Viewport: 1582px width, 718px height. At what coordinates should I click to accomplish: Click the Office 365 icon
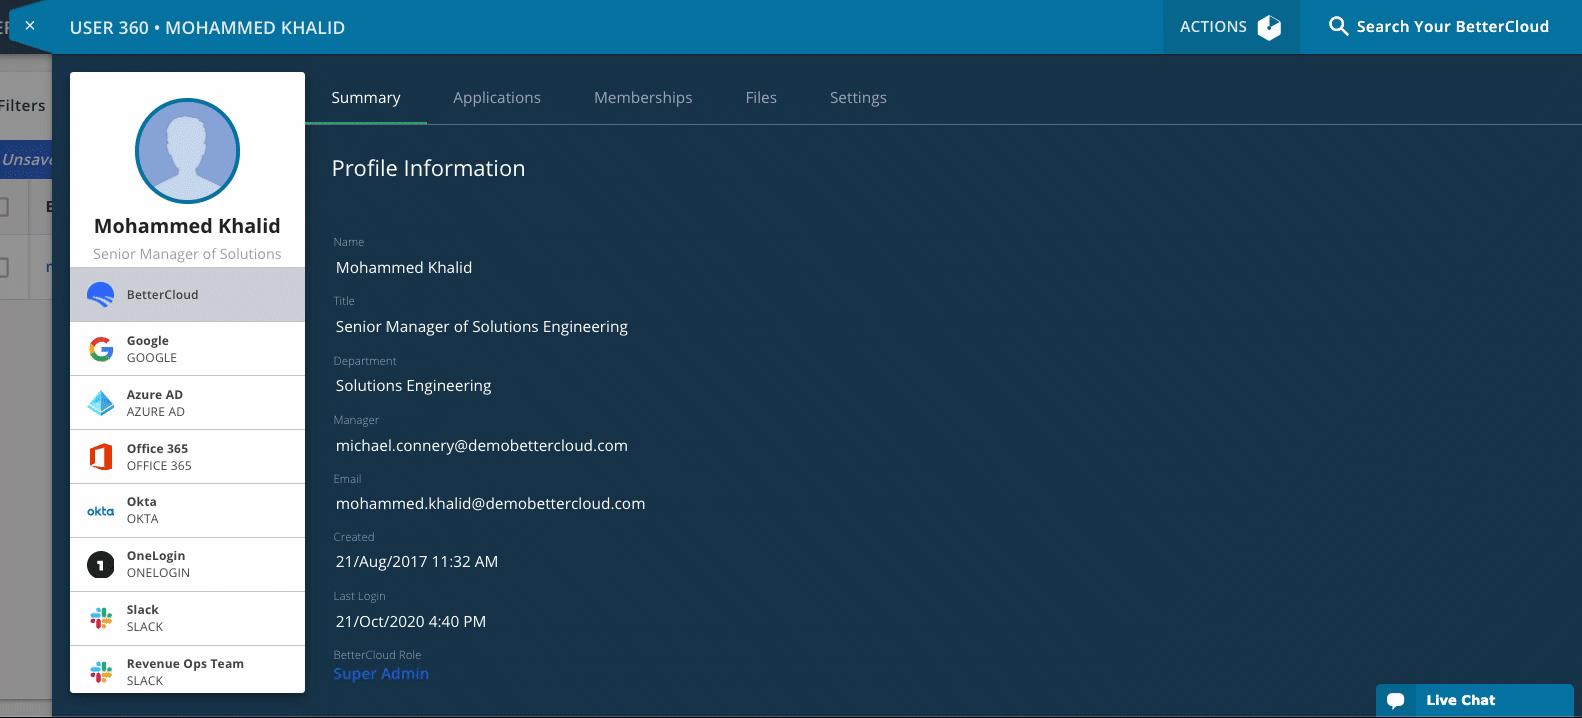(101, 457)
